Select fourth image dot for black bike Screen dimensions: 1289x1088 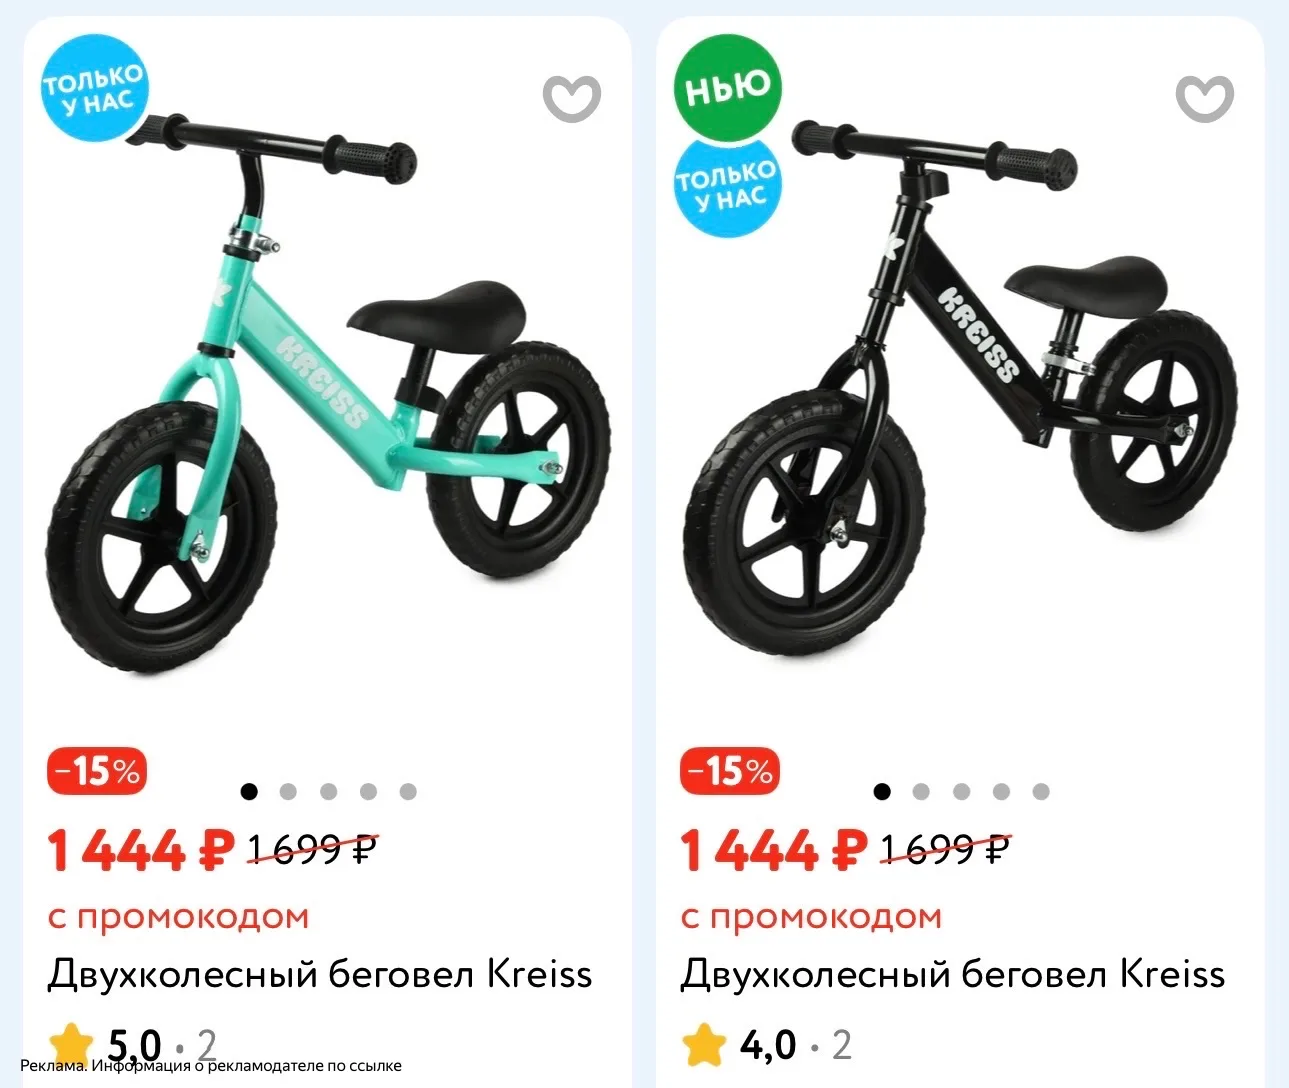[1001, 792]
